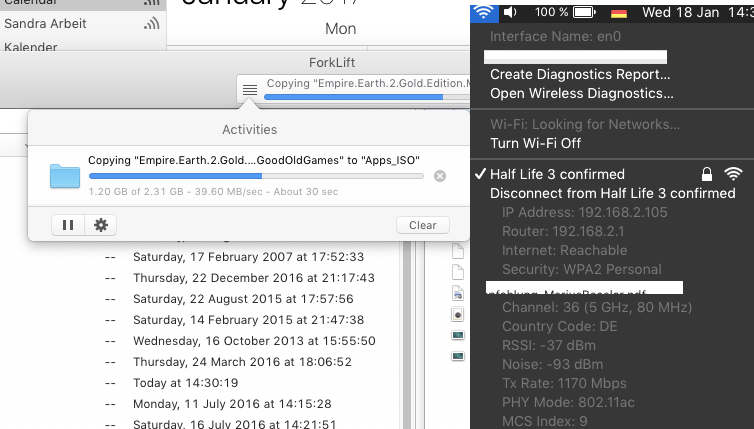Click the menu bar date and time
Viewport: 754px width, 429px height.
point(697,13)
